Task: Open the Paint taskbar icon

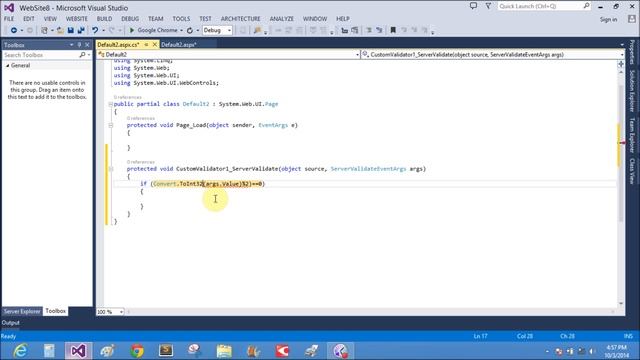Action: tap(107, 351)
